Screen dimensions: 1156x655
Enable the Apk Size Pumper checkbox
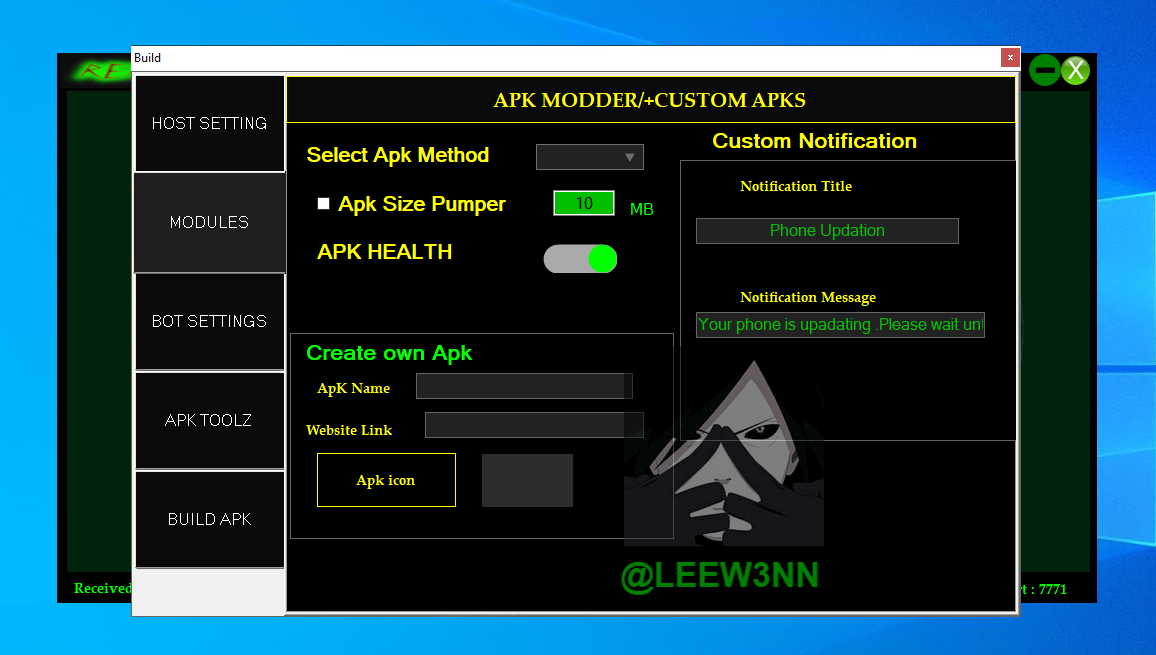(x=323, y=204)
